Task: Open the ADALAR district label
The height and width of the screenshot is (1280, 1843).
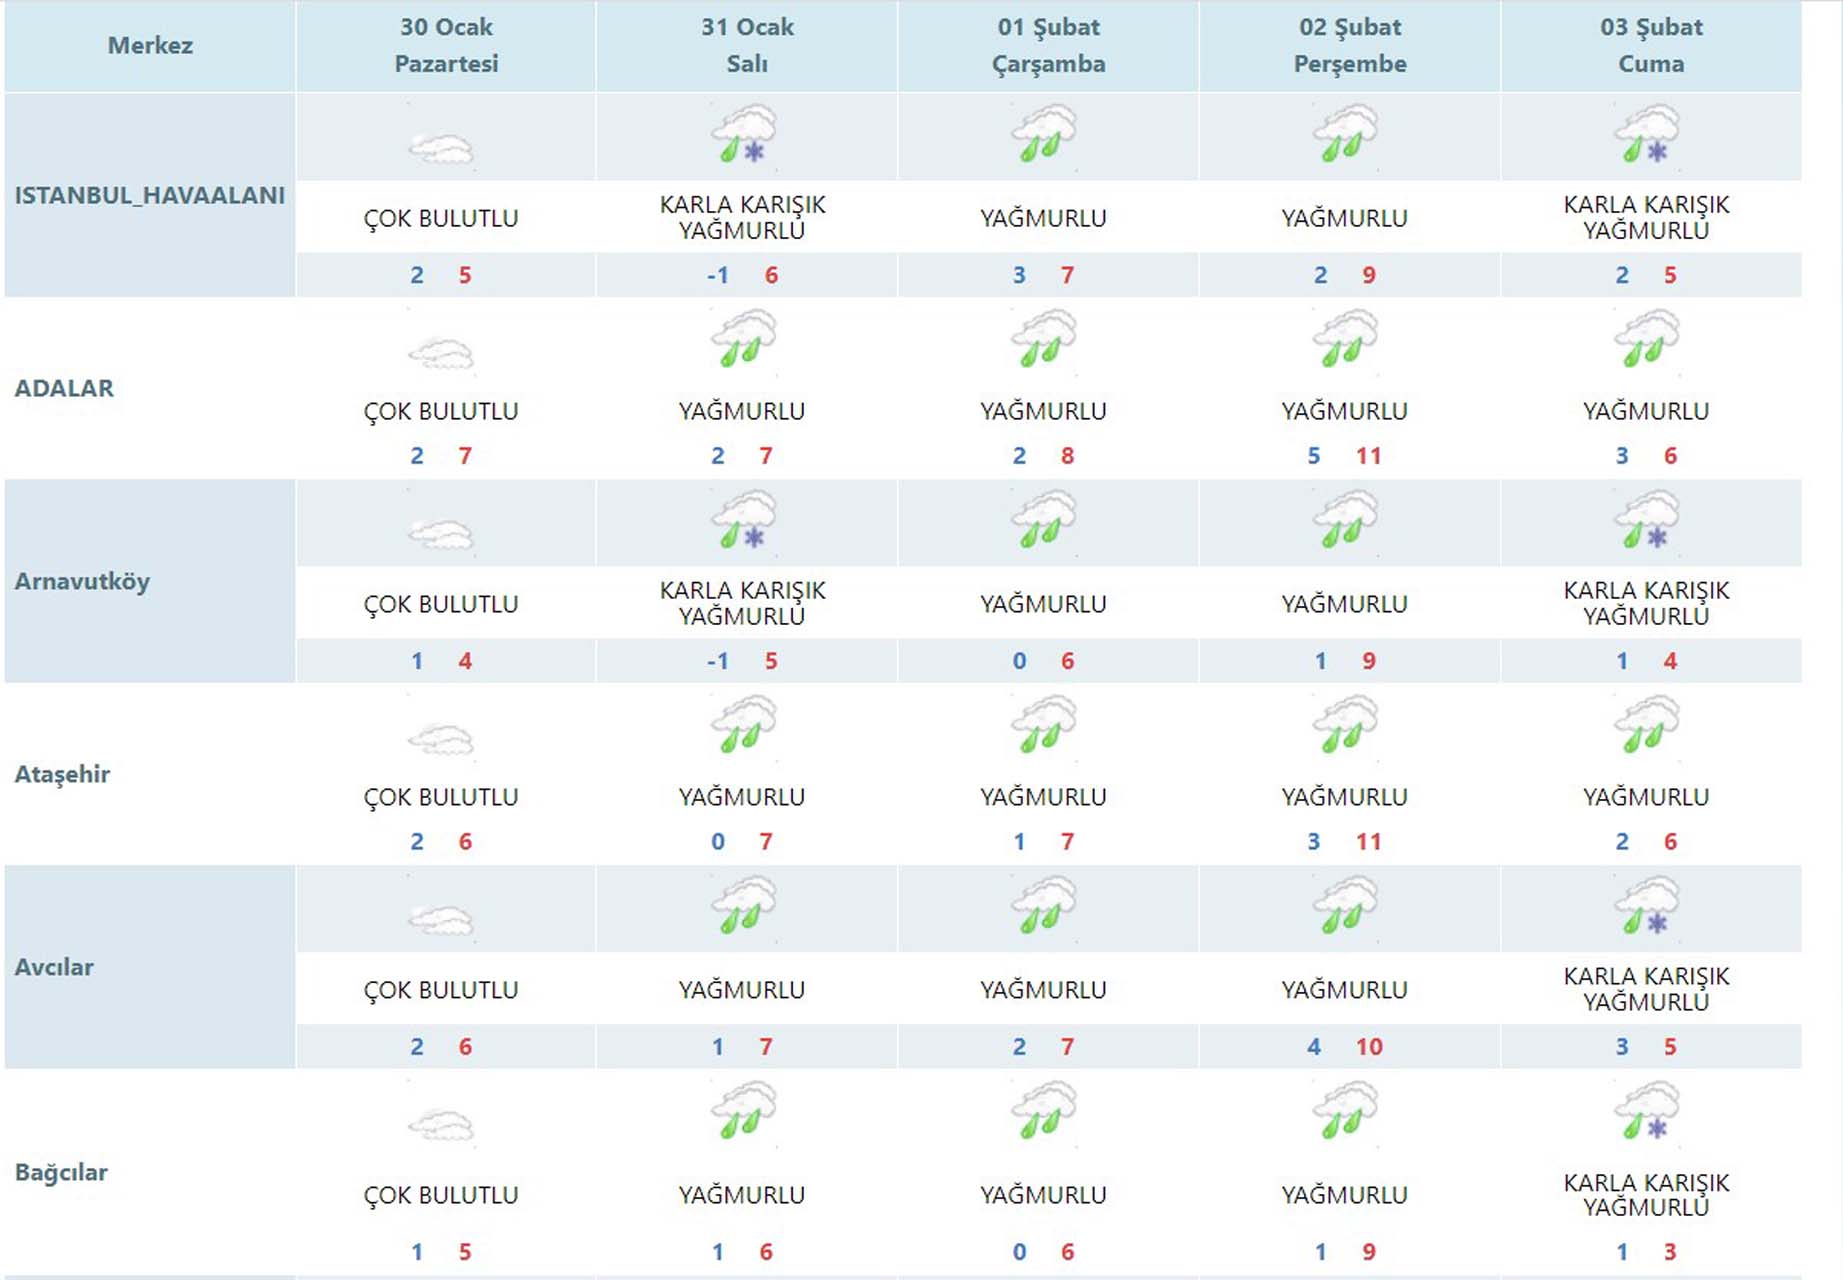Action: point(64,388)
